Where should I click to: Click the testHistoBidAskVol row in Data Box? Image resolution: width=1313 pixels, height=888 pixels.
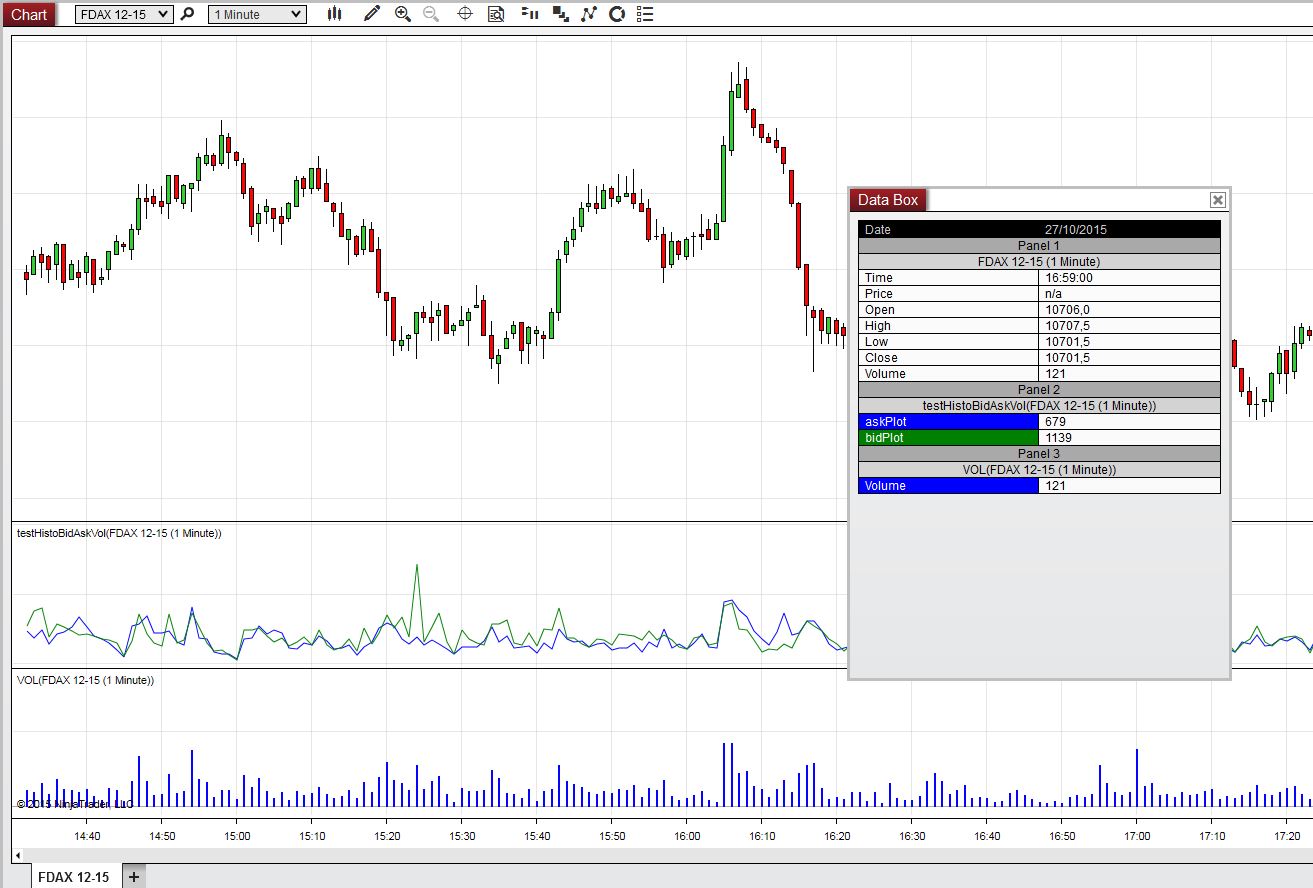[x=1039, y=406]
